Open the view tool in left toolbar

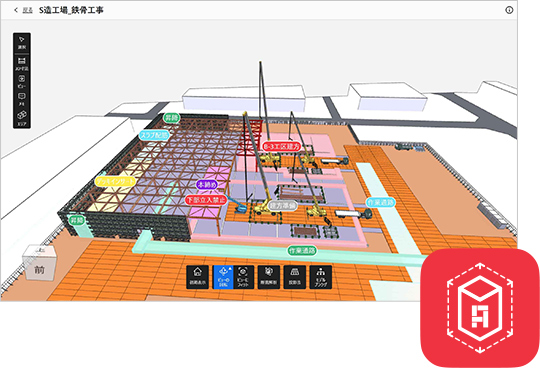pyautogui.click(x=22, y=82)
